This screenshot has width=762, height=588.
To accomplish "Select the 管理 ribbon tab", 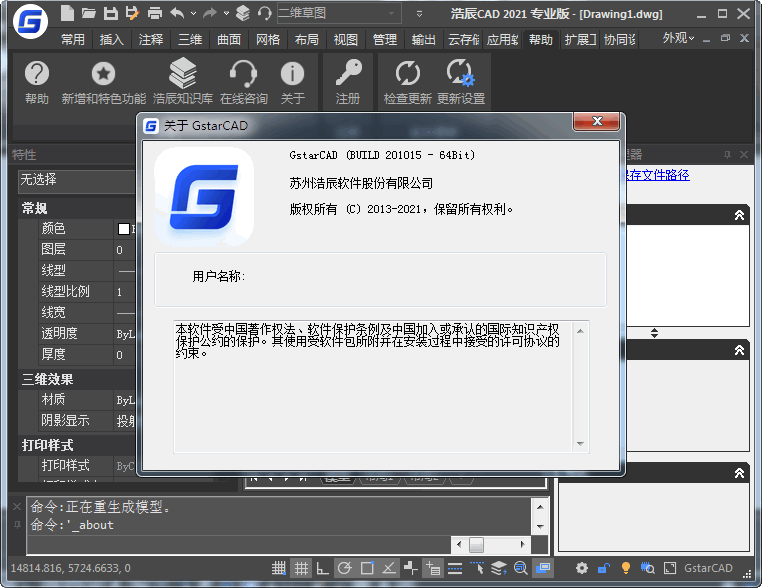I will coord(385,39).
